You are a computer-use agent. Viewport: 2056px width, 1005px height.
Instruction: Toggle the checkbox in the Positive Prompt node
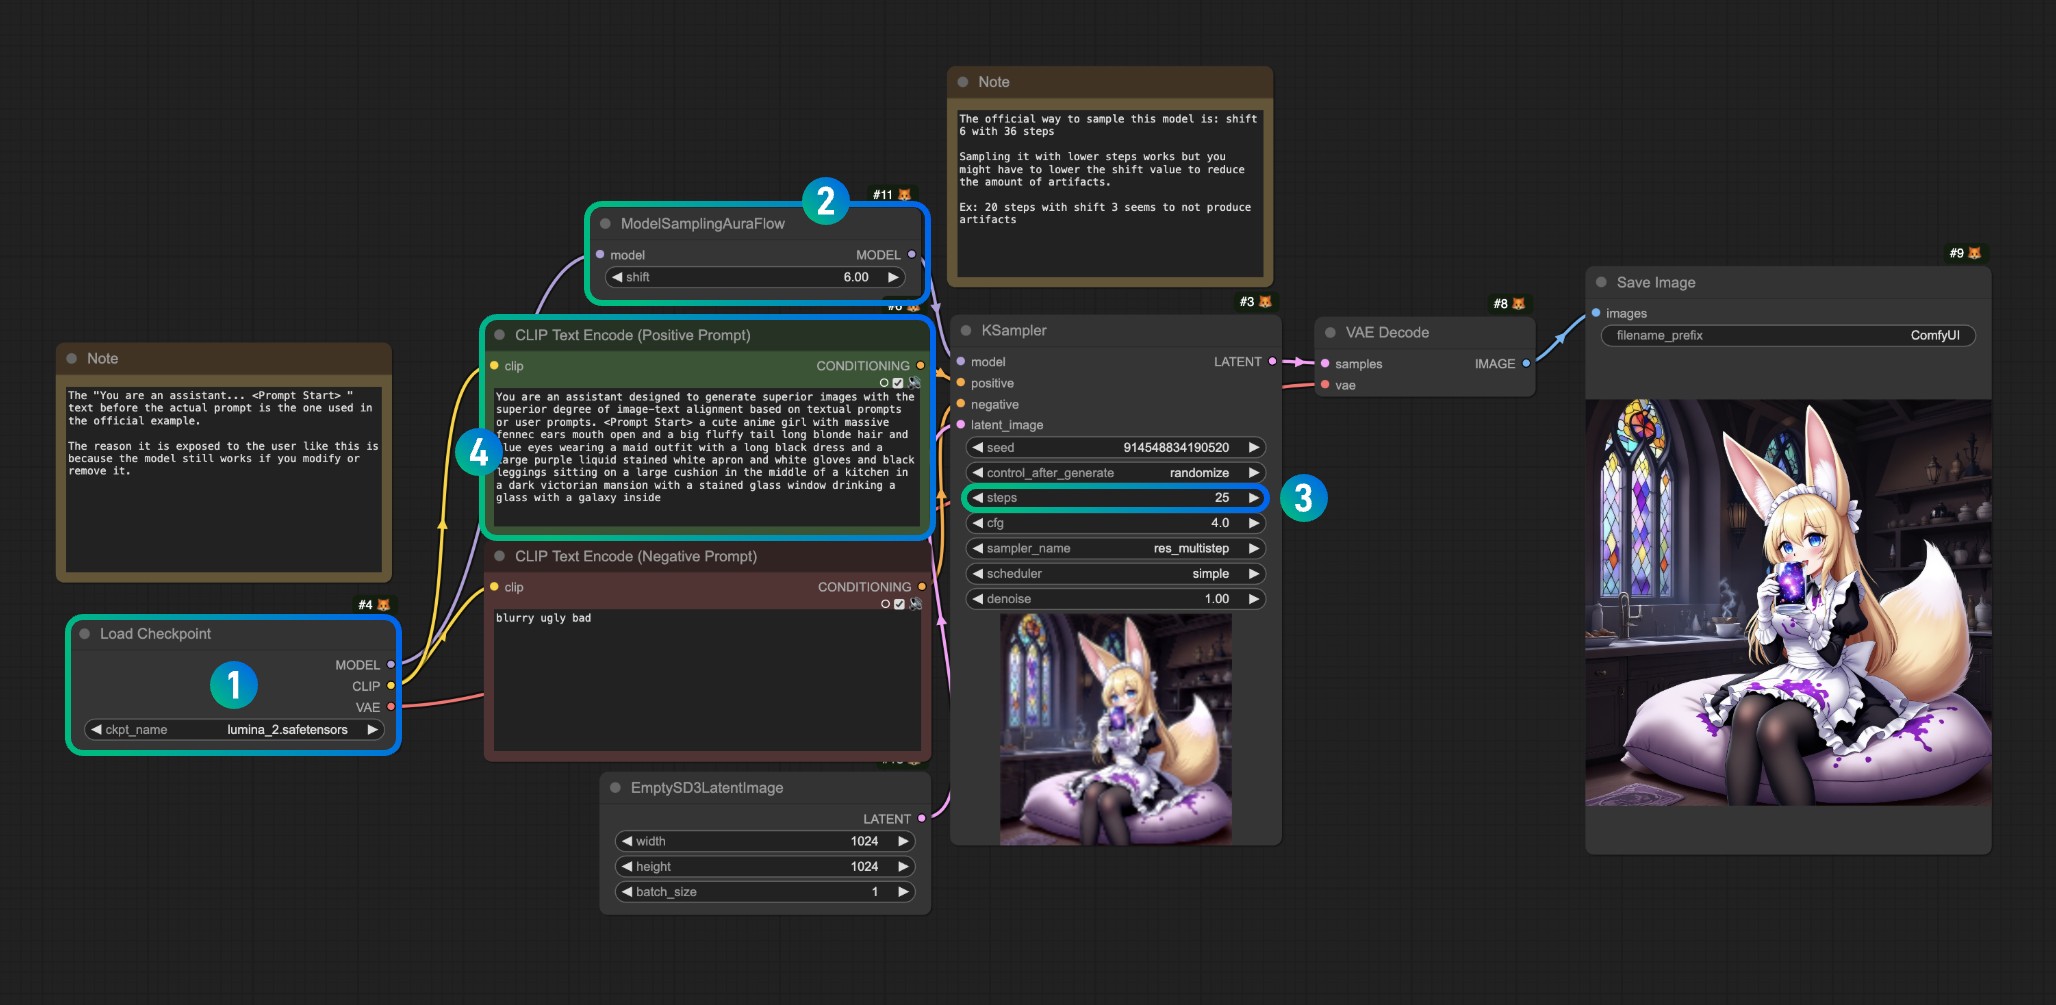898,383
